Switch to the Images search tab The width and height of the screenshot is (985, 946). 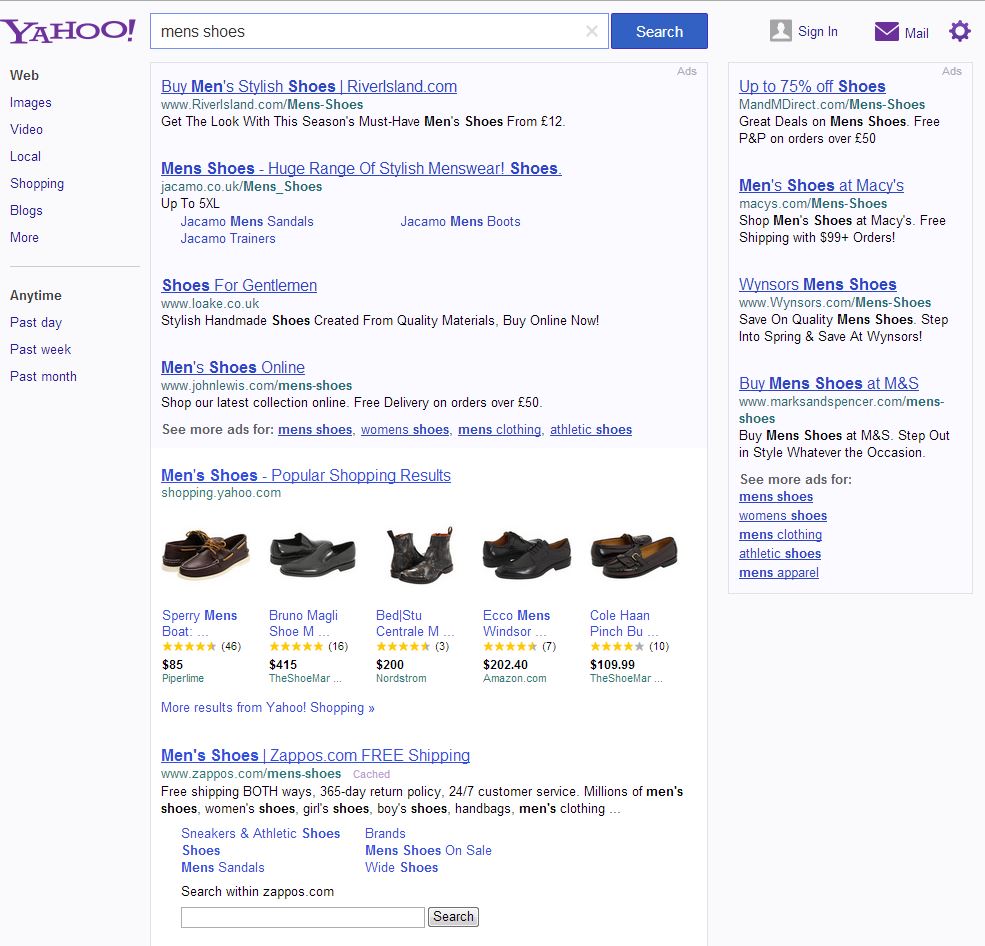[31, 102]
